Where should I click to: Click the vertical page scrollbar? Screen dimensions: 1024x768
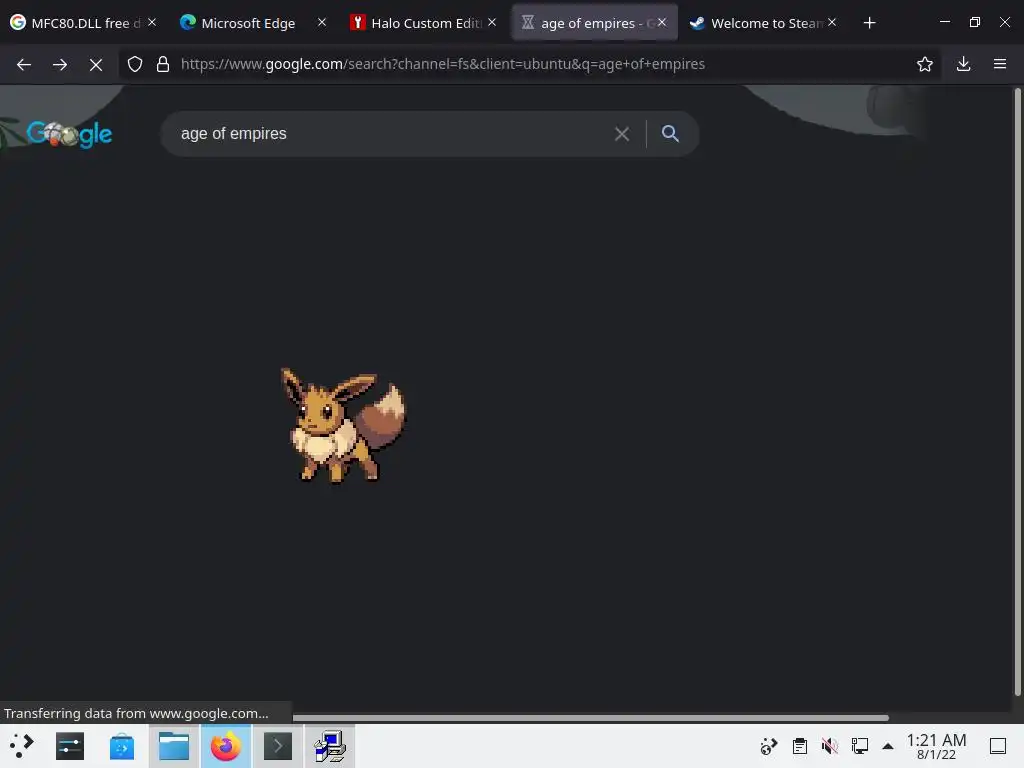click(1017, 392)
